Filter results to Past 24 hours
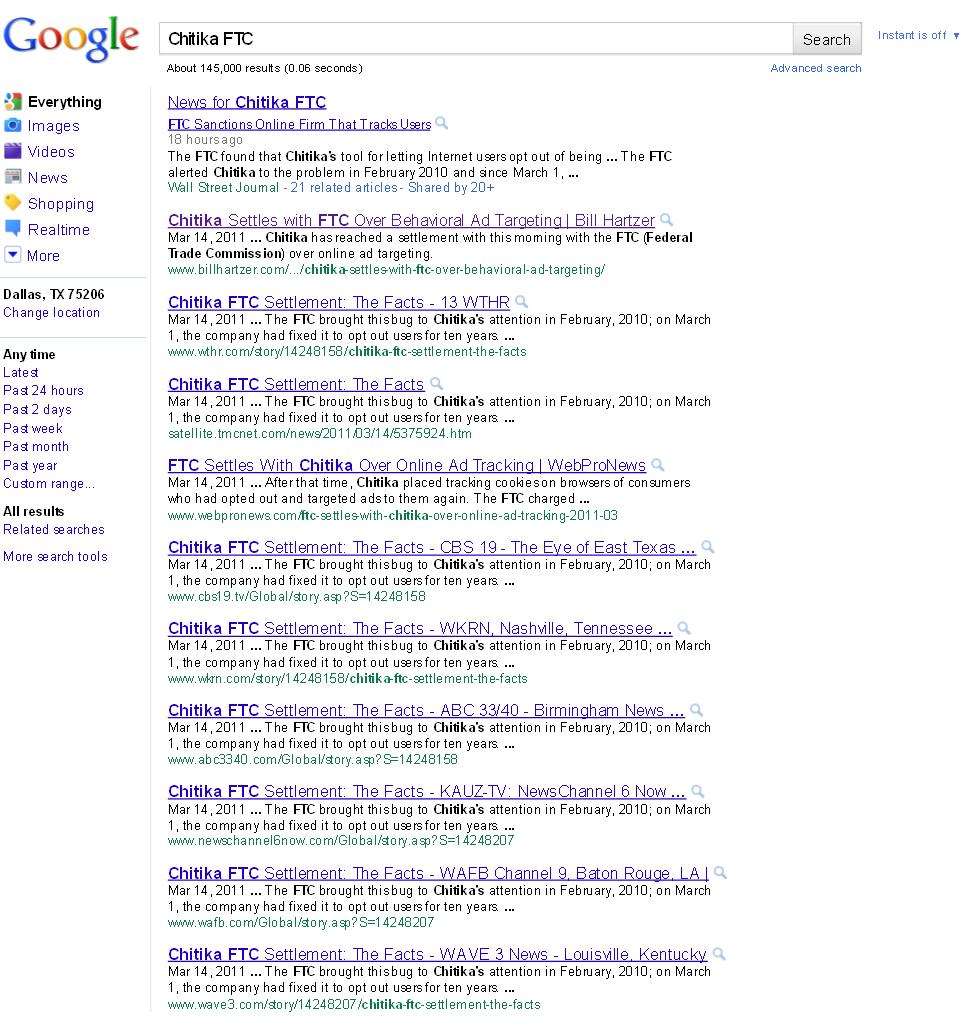This screenshot has height=1025, width=970. click(43, 390)
